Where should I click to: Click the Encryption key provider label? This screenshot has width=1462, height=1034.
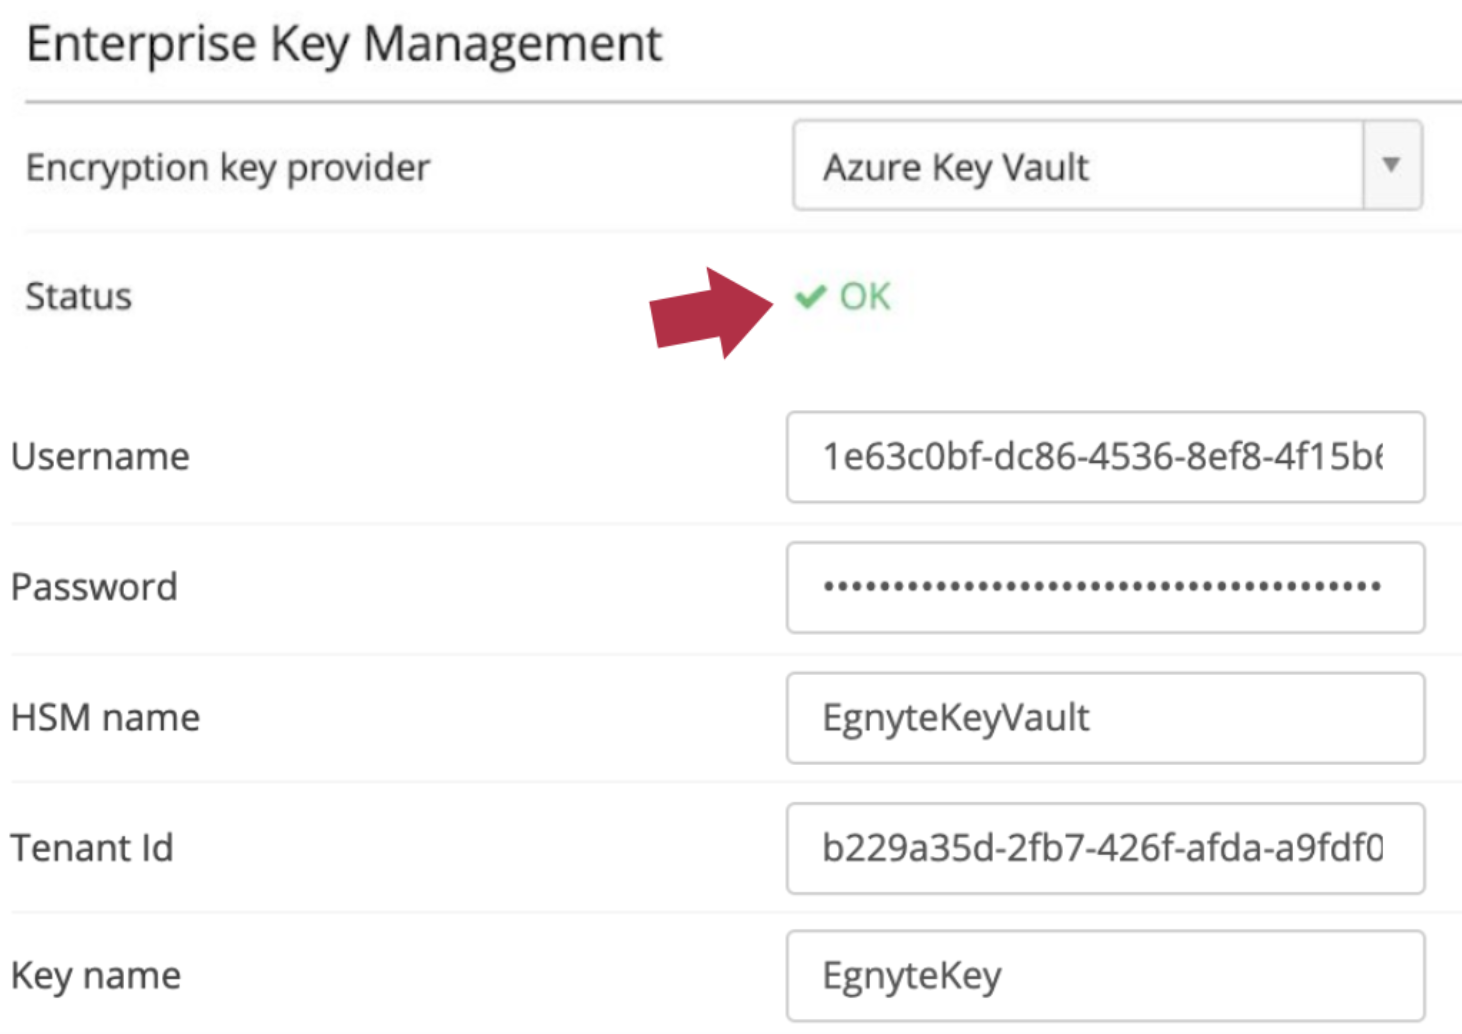pos(228,168)
